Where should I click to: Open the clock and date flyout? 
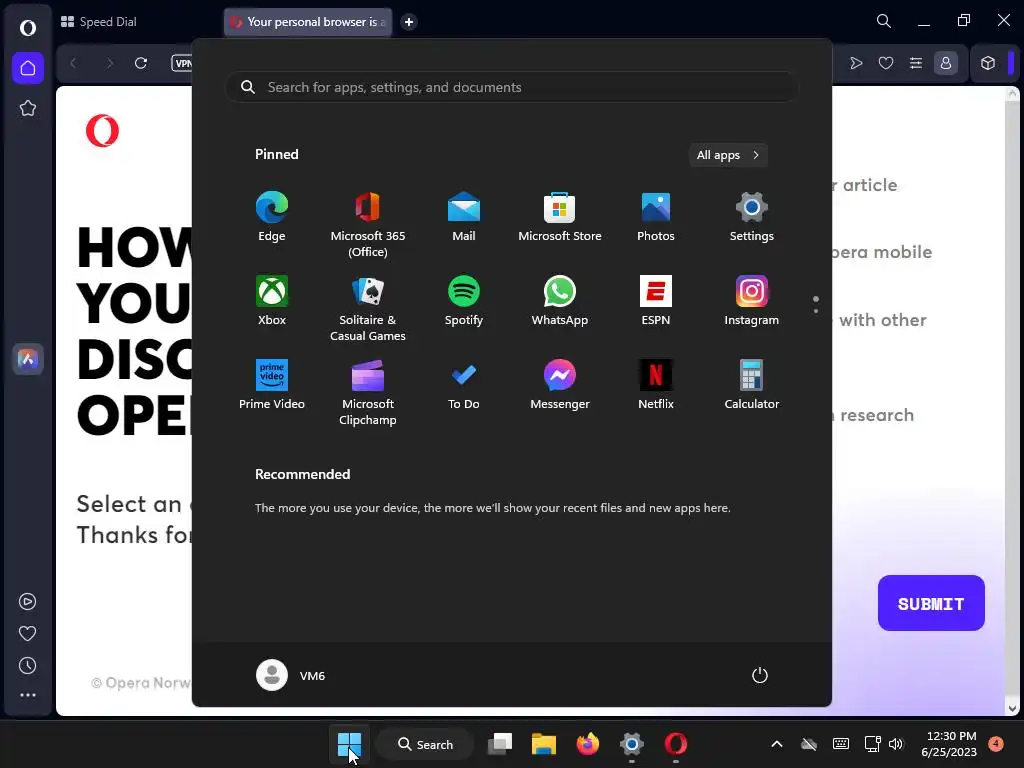point(949,744)
